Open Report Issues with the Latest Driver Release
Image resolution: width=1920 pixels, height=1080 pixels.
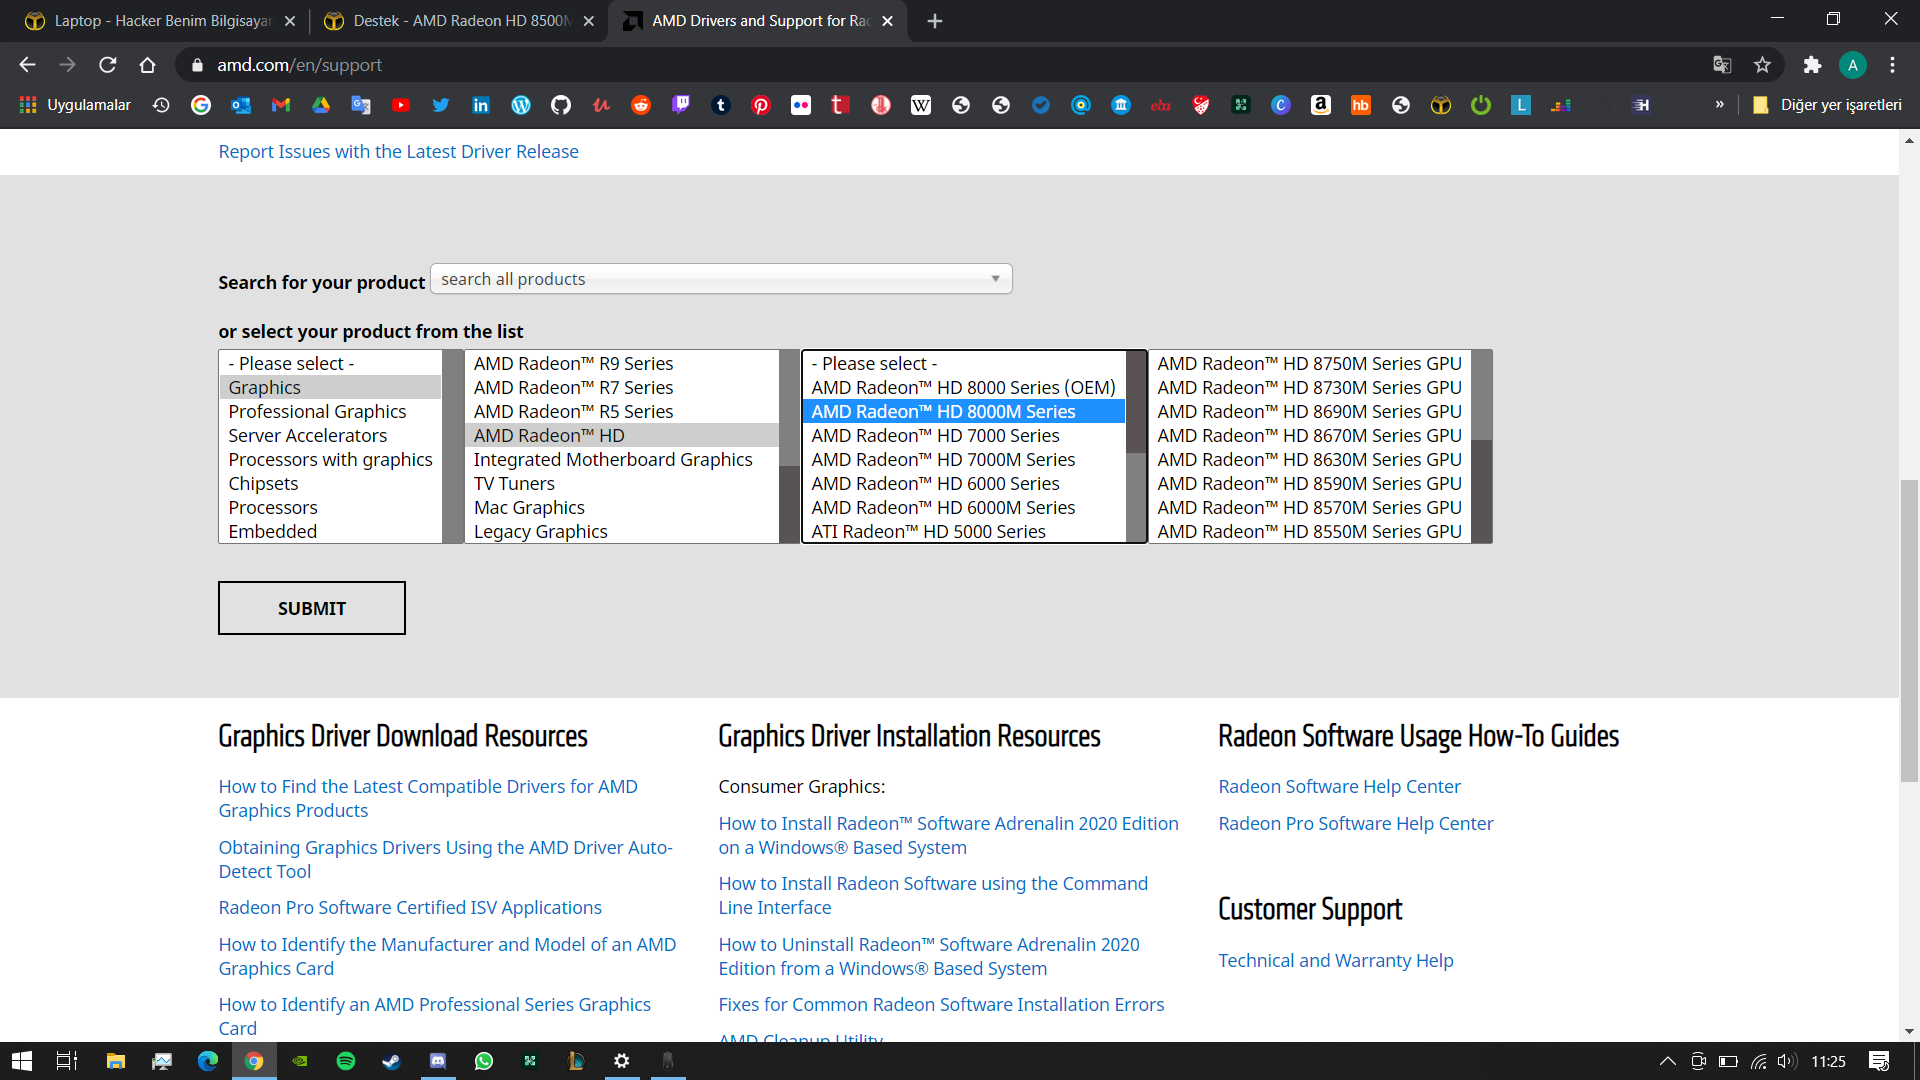click(x=398, y=152)
